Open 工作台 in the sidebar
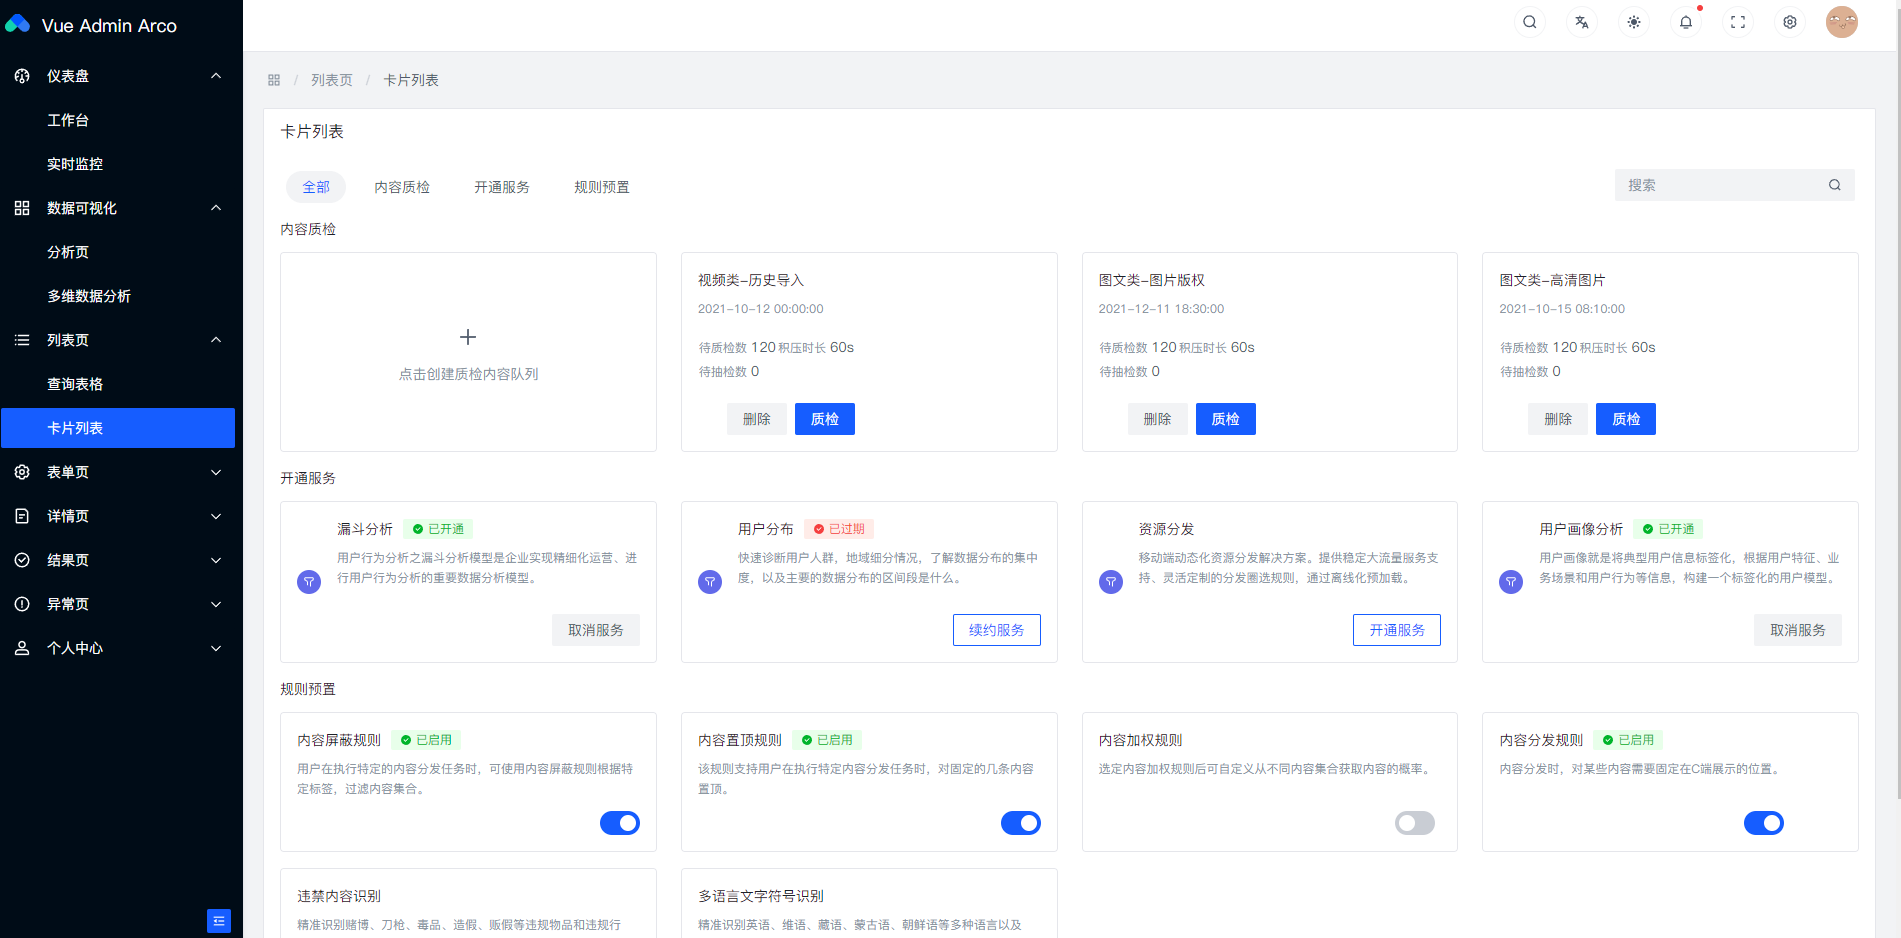Screen dimensions: 1901x938 [118, 120]
